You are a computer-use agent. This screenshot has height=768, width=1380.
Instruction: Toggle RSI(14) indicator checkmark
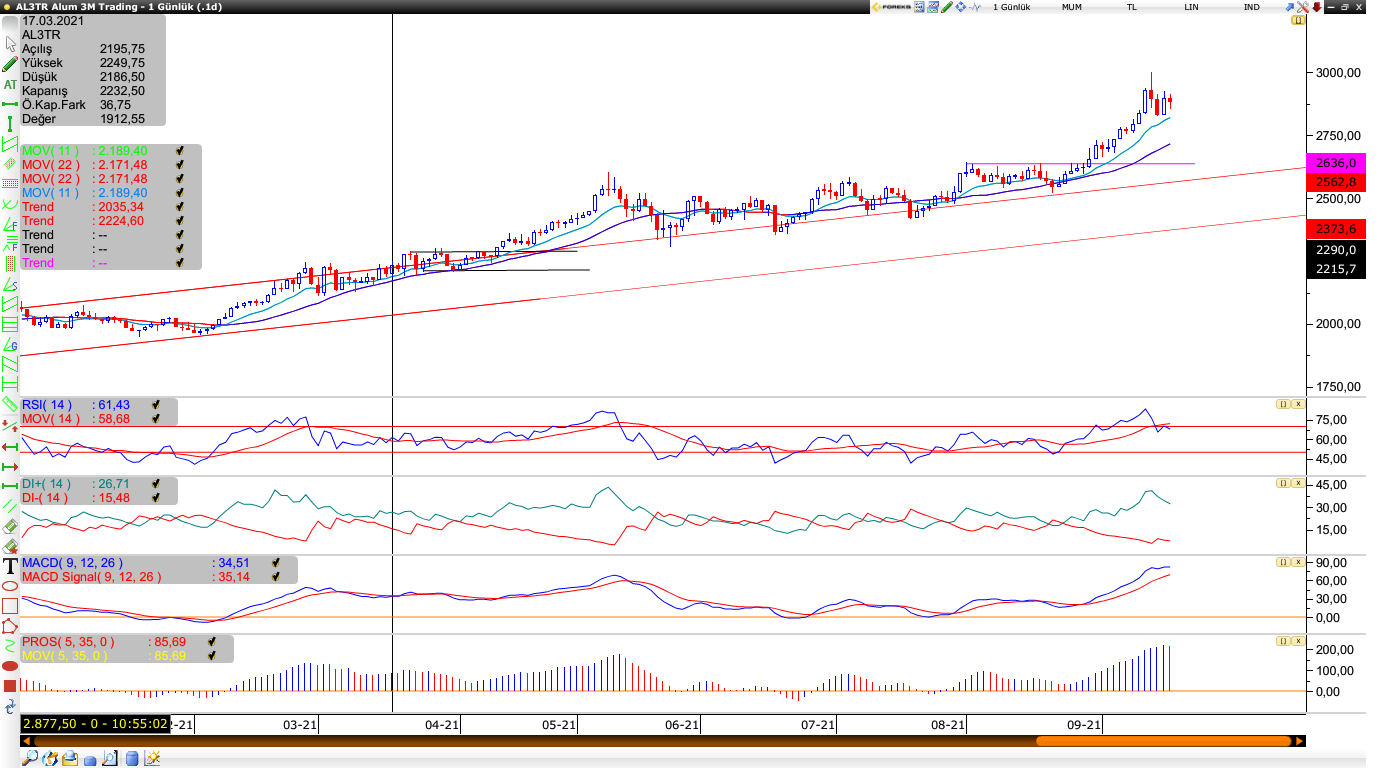(x=156, y=405)
